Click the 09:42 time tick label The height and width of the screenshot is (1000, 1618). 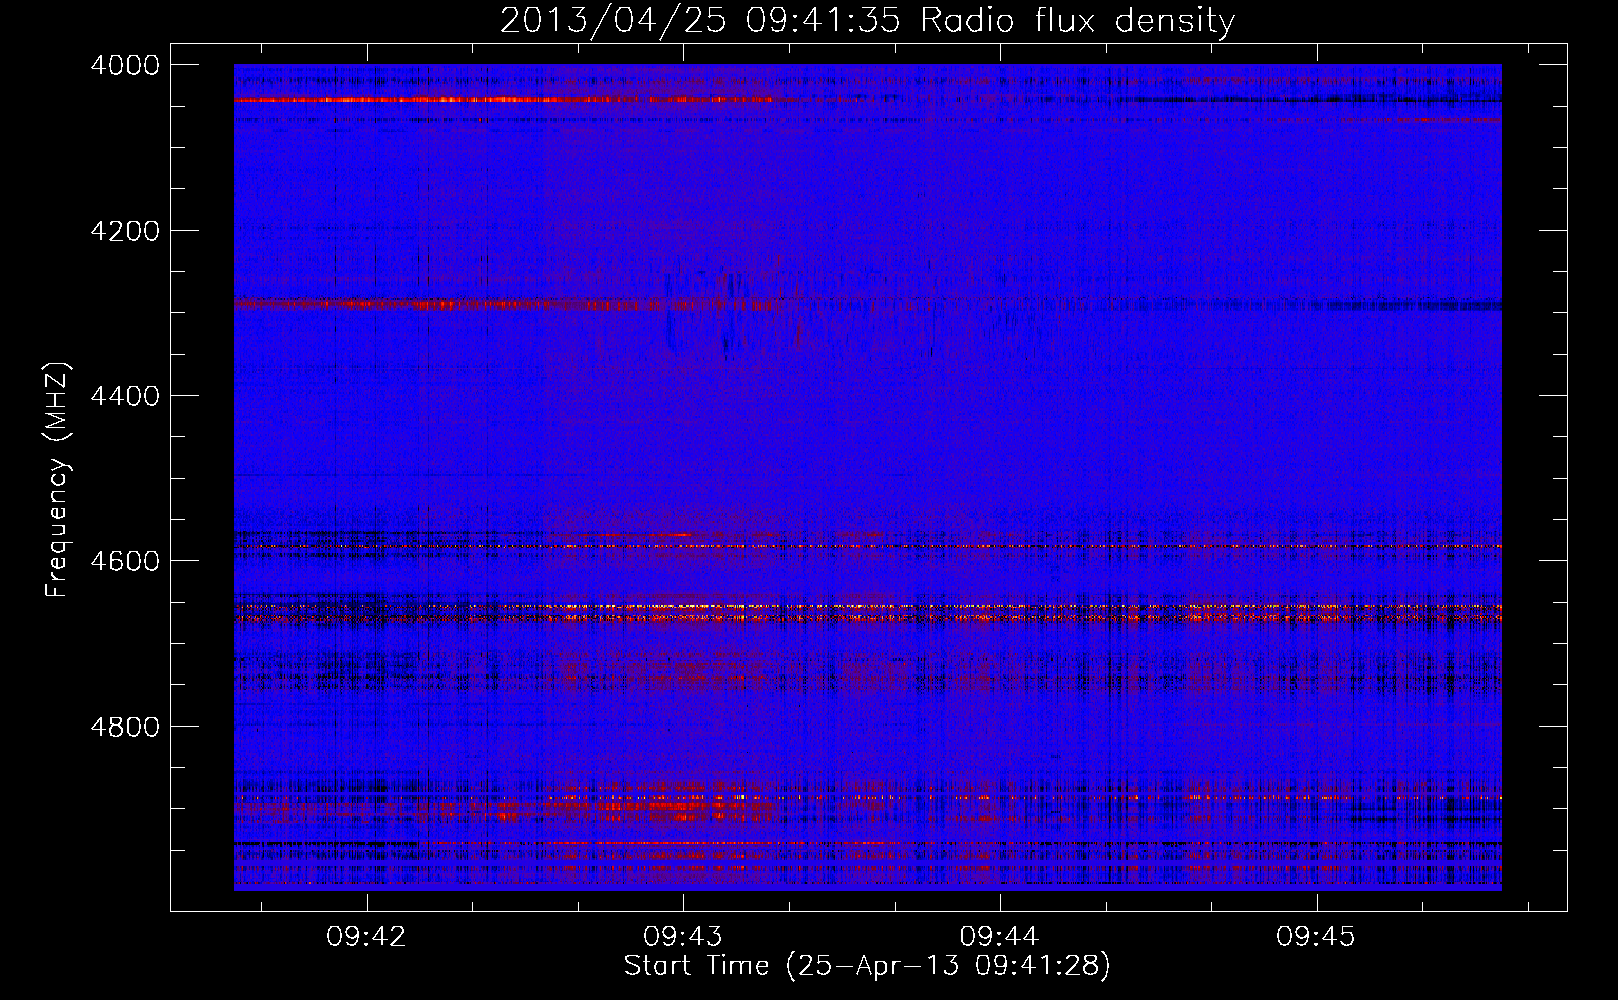[366, 937]
